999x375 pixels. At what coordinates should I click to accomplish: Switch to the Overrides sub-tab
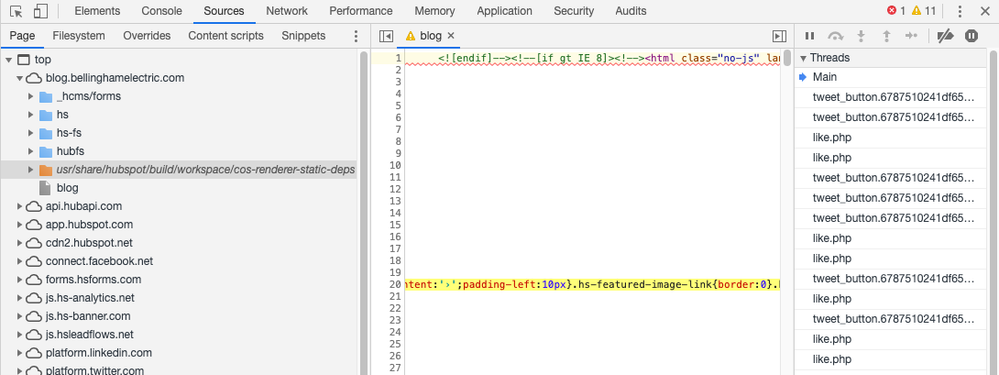click(147, 36)
